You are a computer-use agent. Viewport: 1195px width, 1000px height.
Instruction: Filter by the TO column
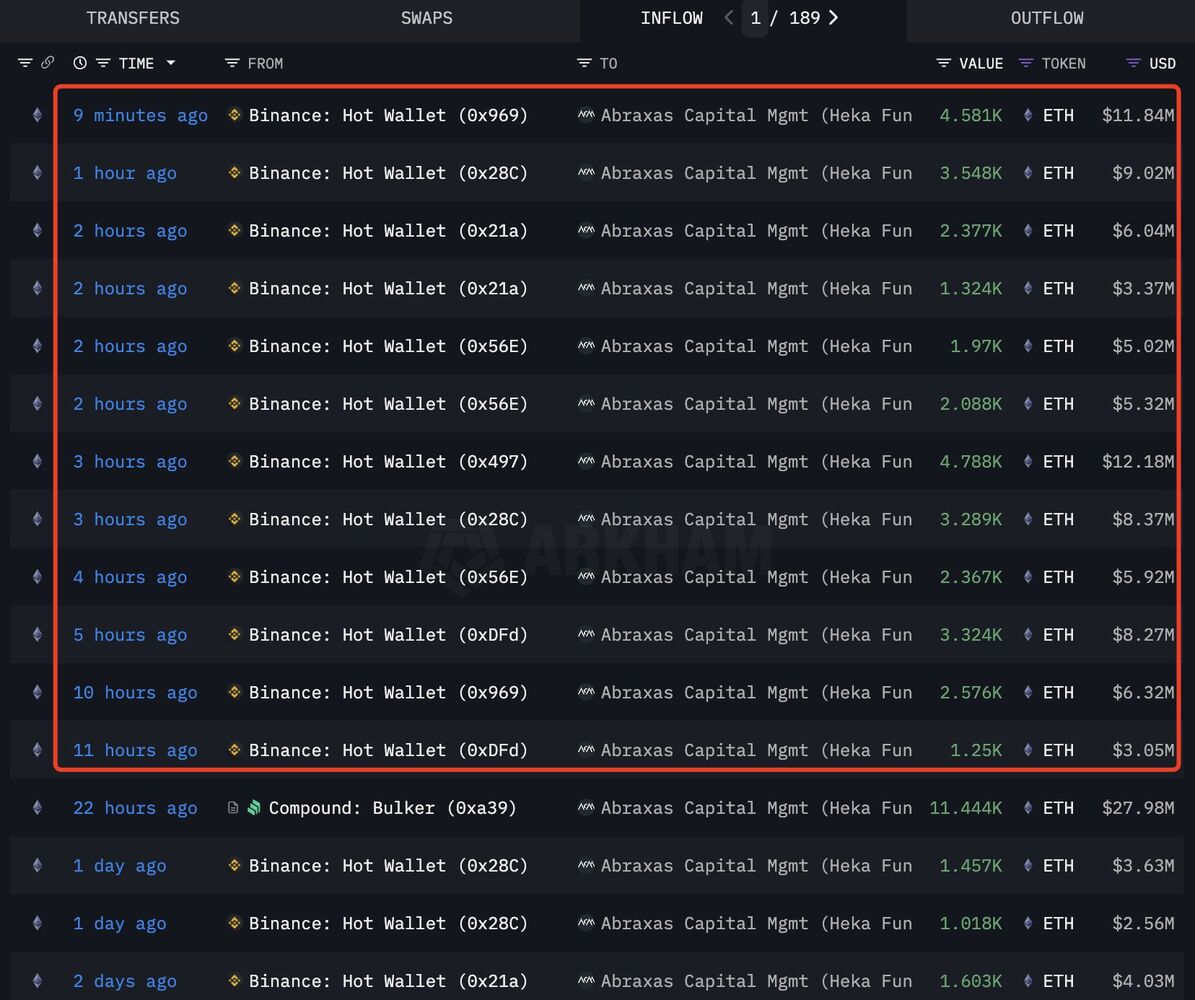pyautogui.click(x=584, y=63)
